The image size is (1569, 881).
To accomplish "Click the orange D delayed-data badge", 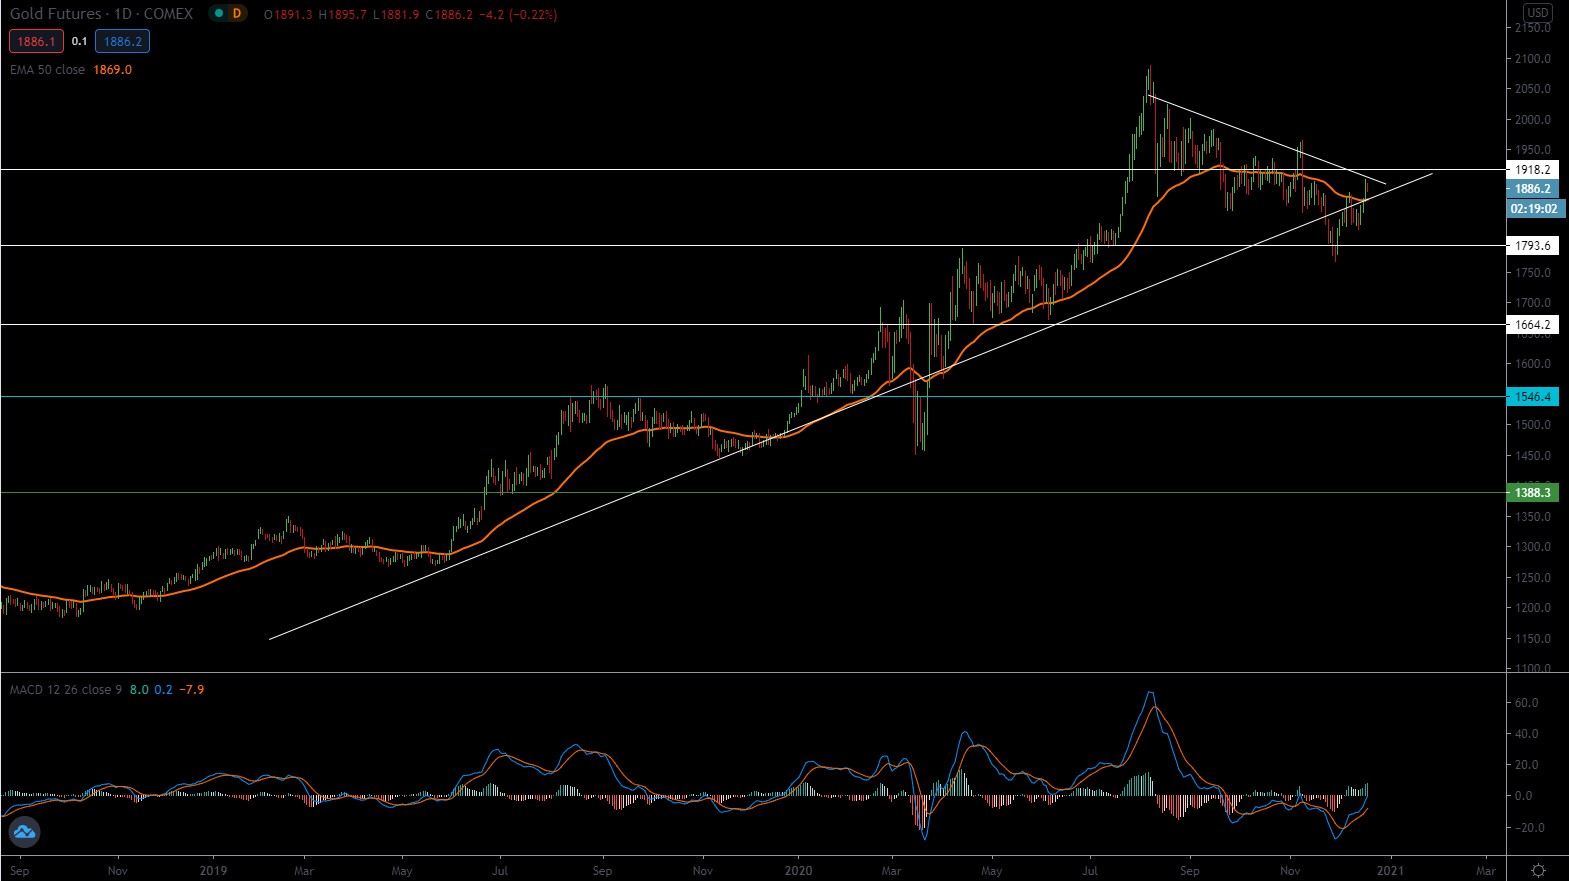I will coord(237,14).
